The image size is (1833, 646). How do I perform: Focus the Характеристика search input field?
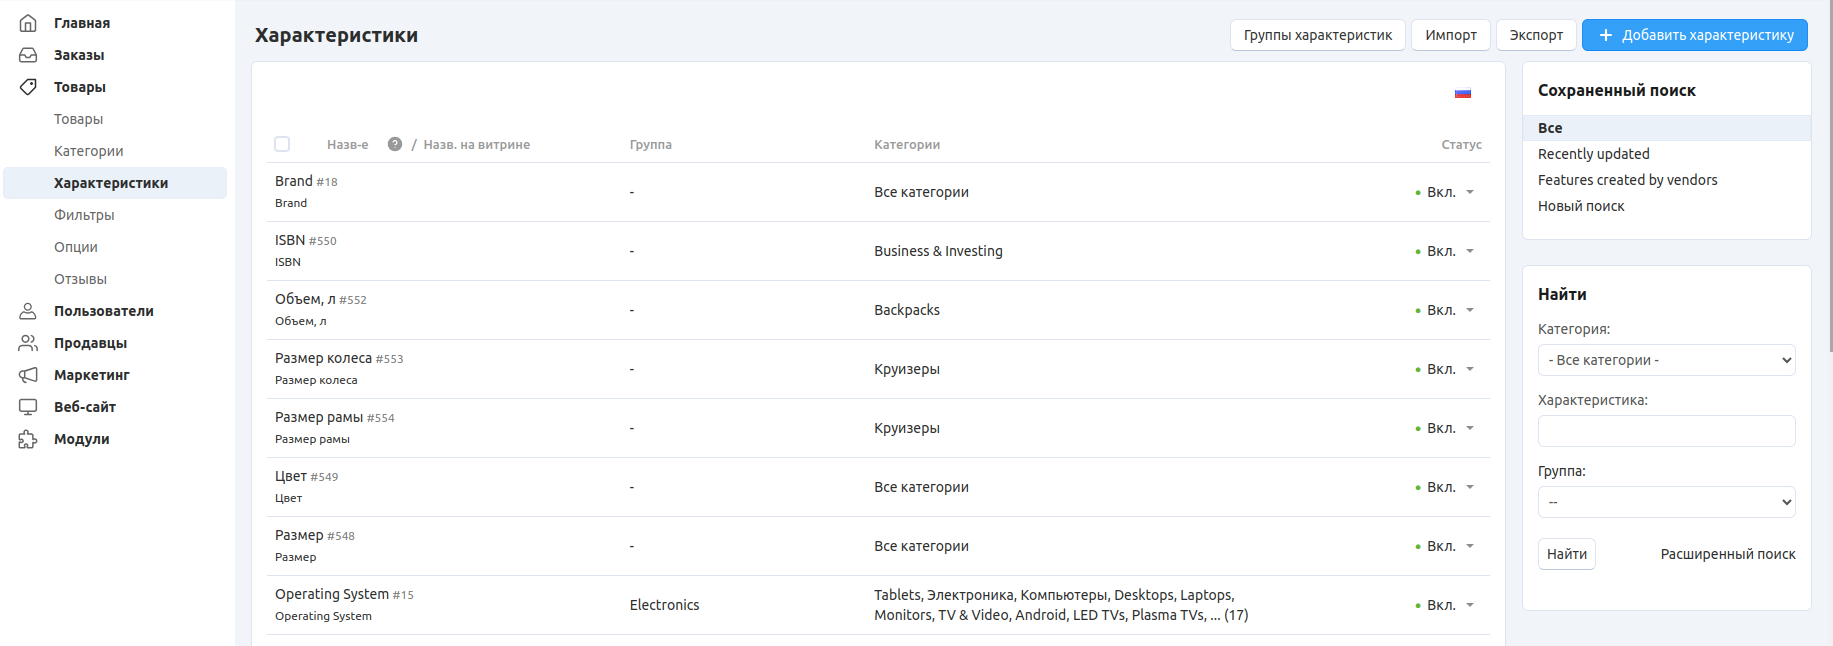point(1666,431)
